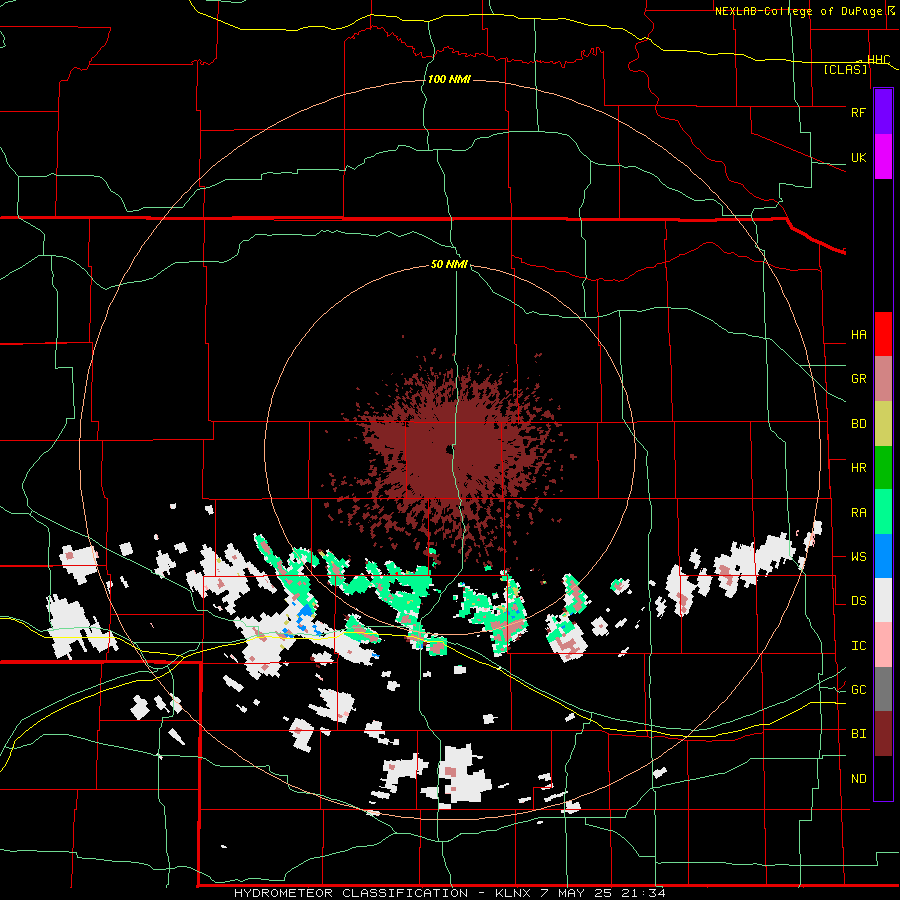
Task: Click the ND legend label
Action: click(x=858, y=779)
